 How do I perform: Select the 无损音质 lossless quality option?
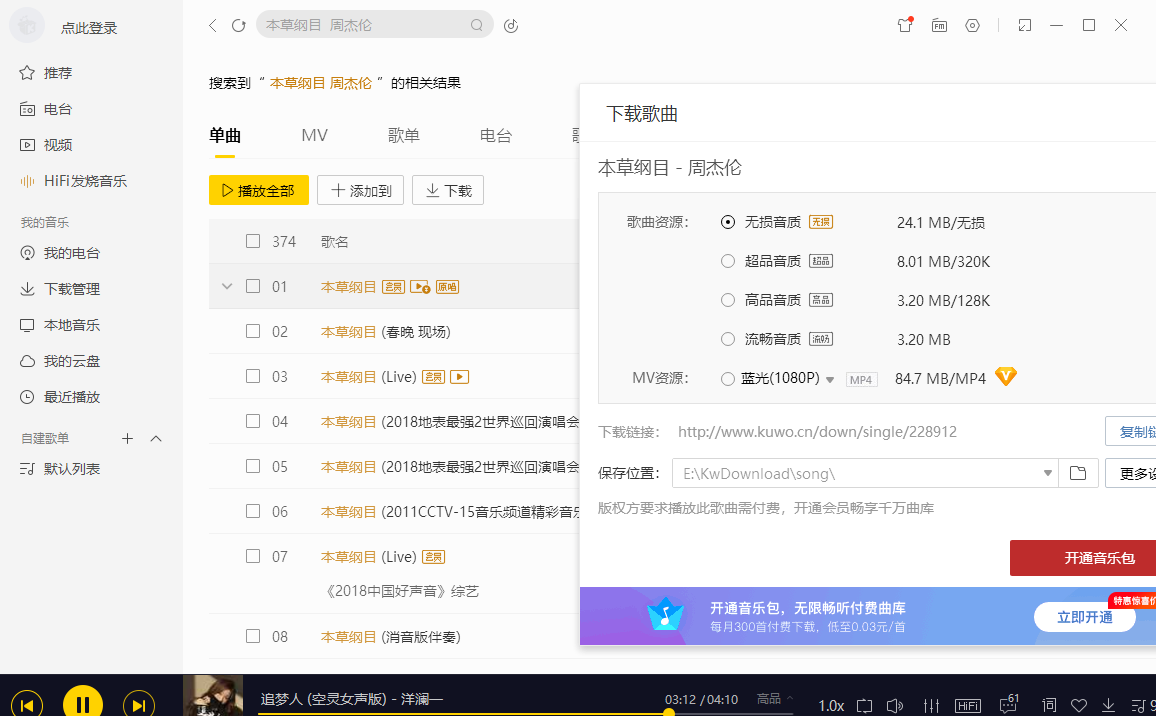pyautogui.click(x=728, y=222)
